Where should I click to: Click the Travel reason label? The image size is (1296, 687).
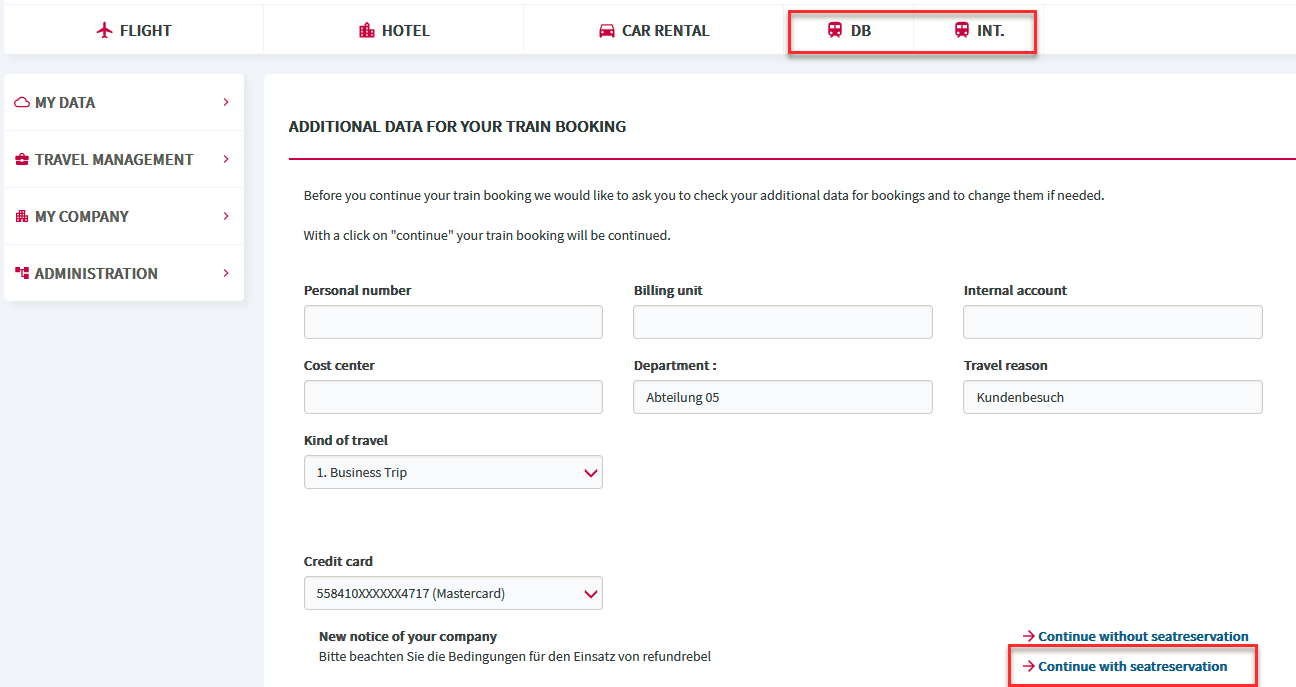[1005, 365]
